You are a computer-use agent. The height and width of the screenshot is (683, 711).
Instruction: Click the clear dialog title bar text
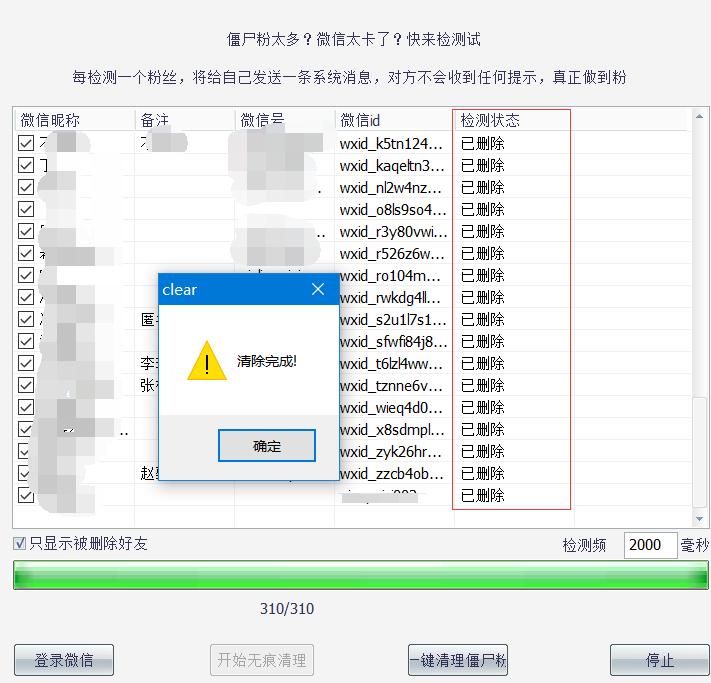(180, 289)
